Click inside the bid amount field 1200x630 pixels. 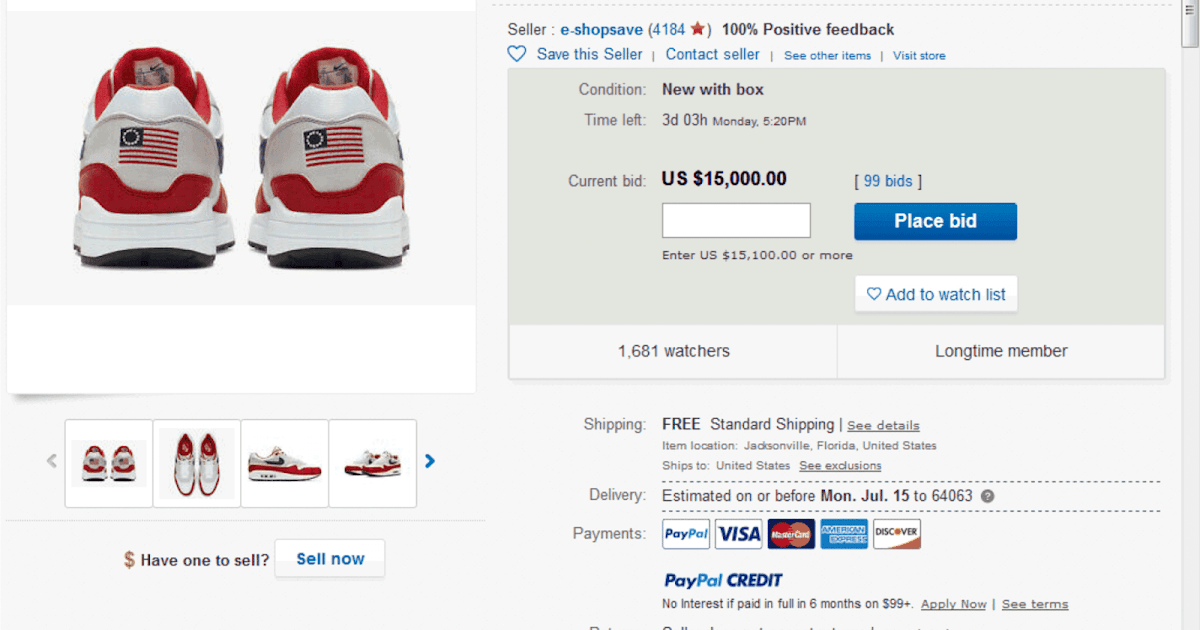[736, 220]
